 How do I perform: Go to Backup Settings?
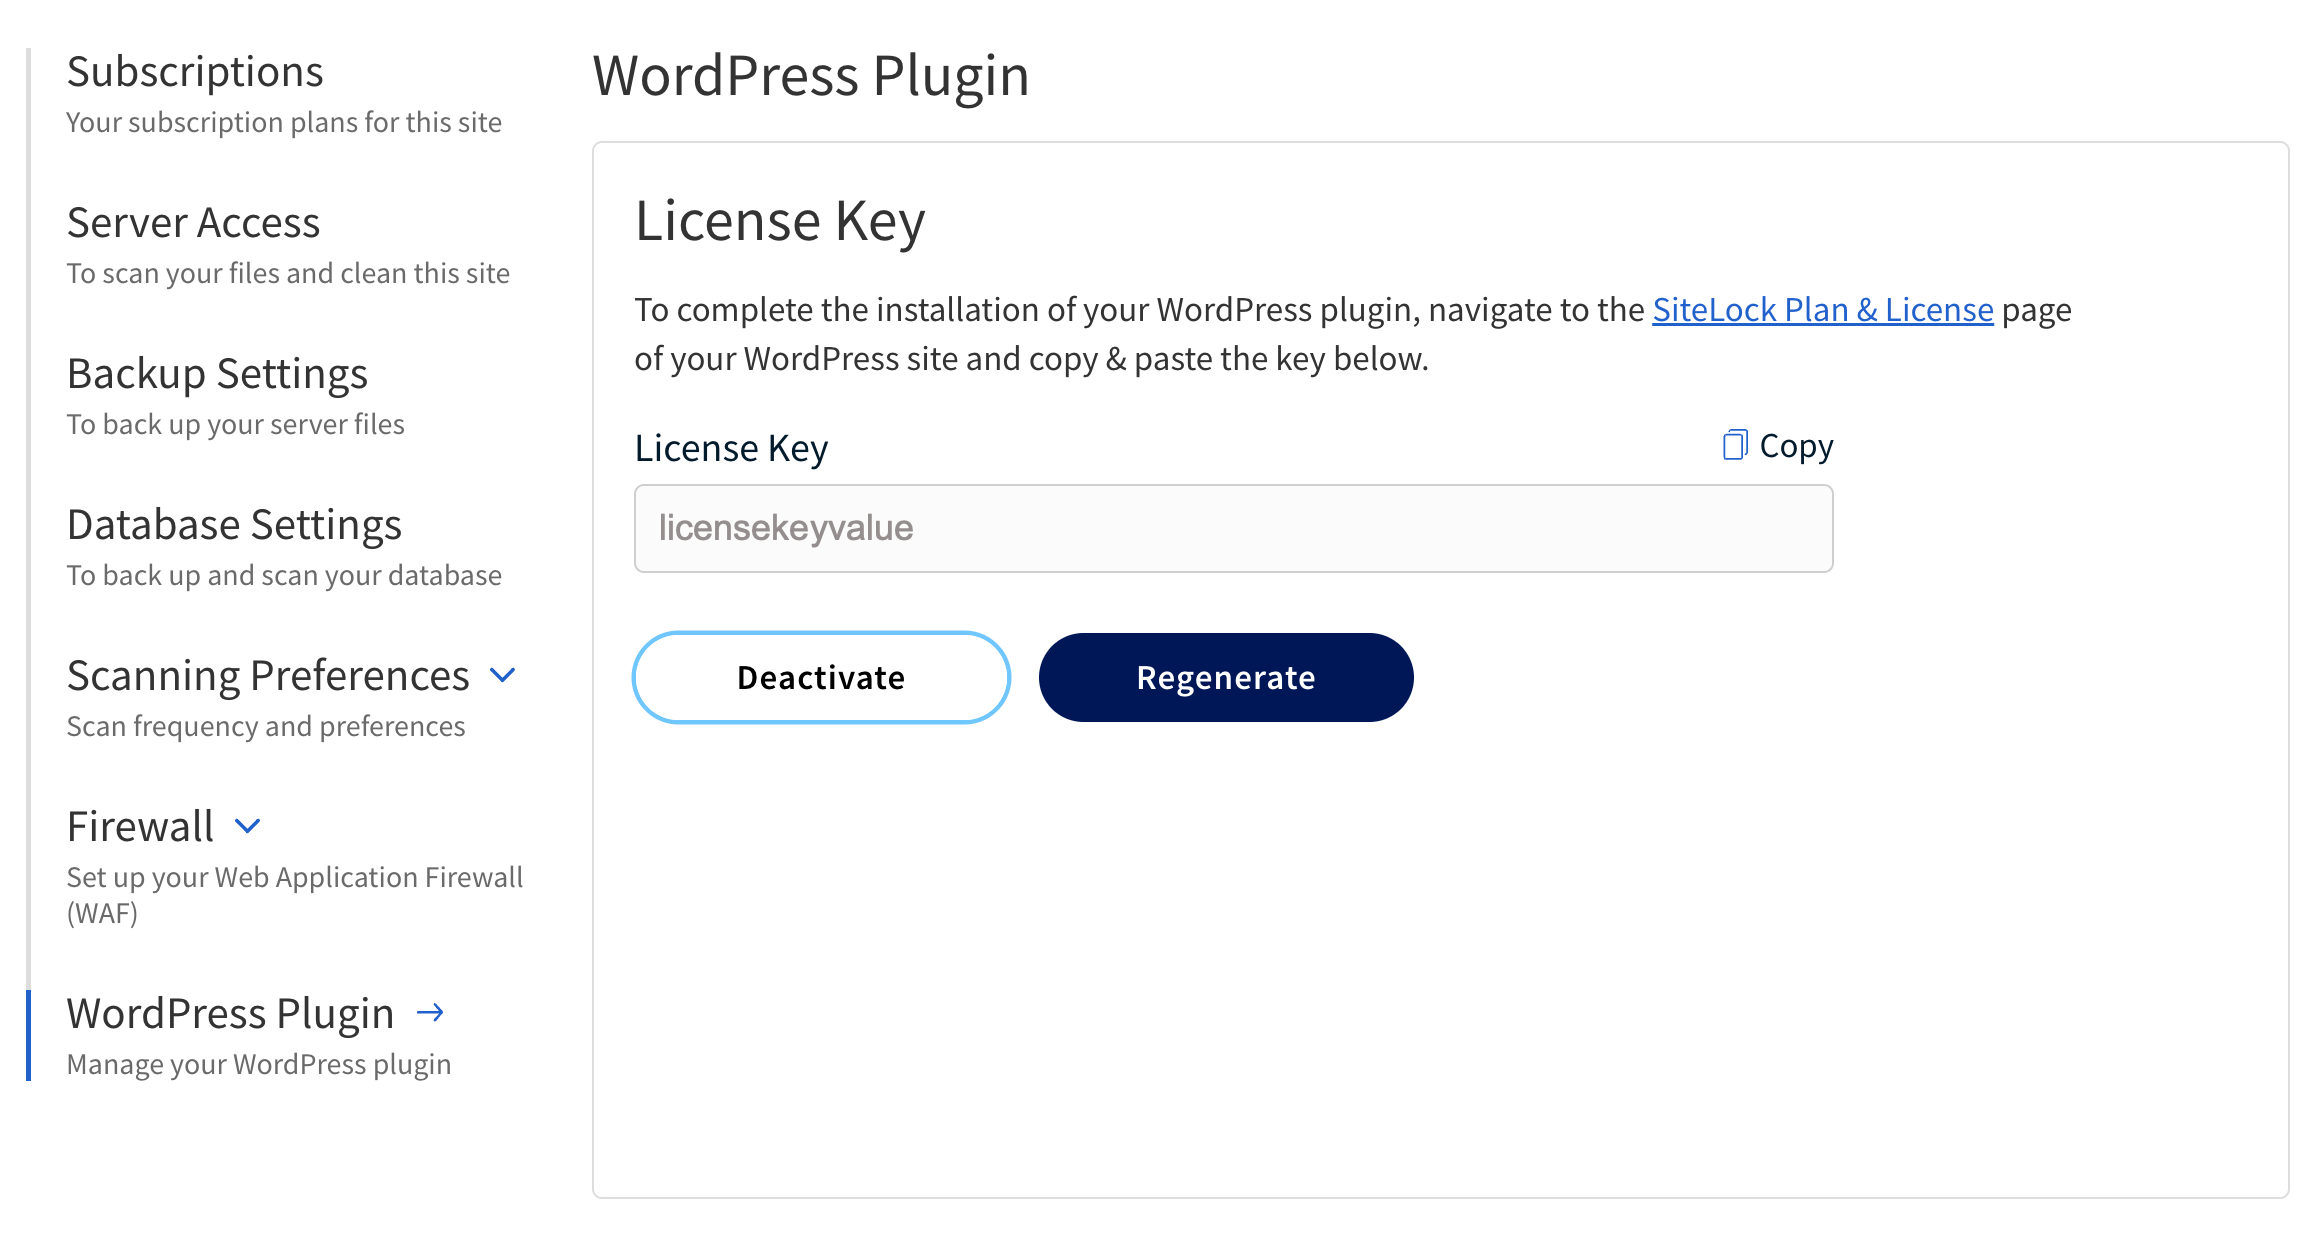[x=217, y=374]
